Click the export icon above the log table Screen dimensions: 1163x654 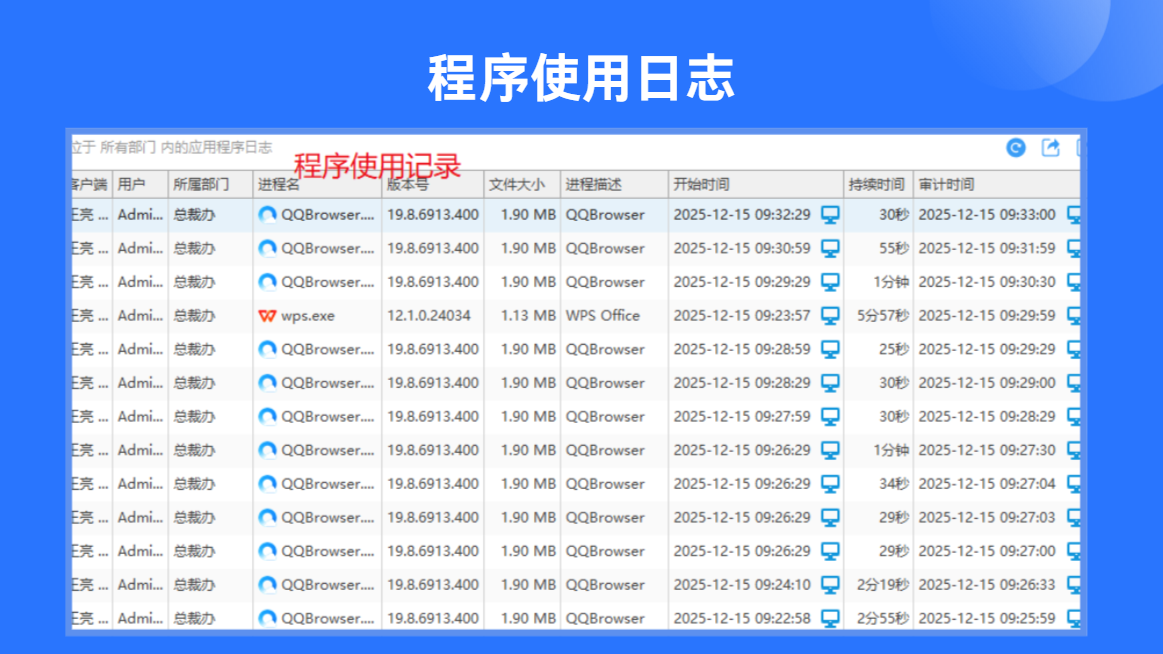point(1050,148)
